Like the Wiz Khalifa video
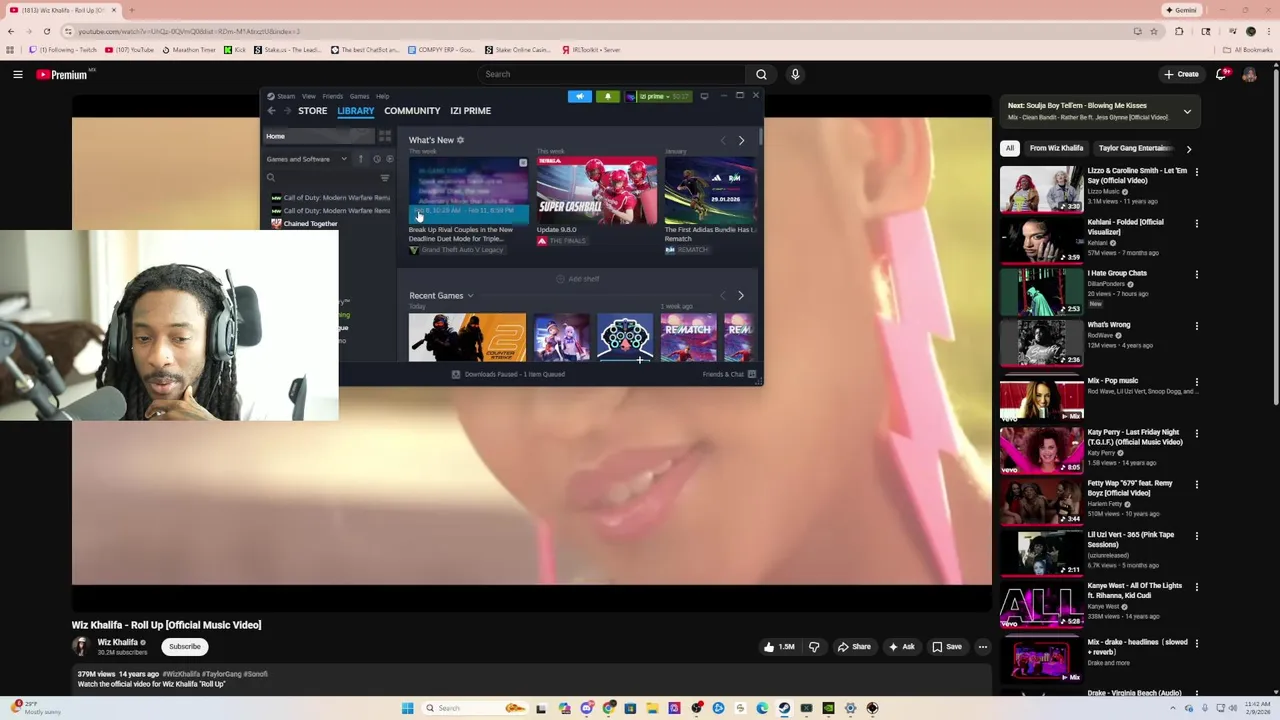 pyautogui.click(x=778, y=647)
